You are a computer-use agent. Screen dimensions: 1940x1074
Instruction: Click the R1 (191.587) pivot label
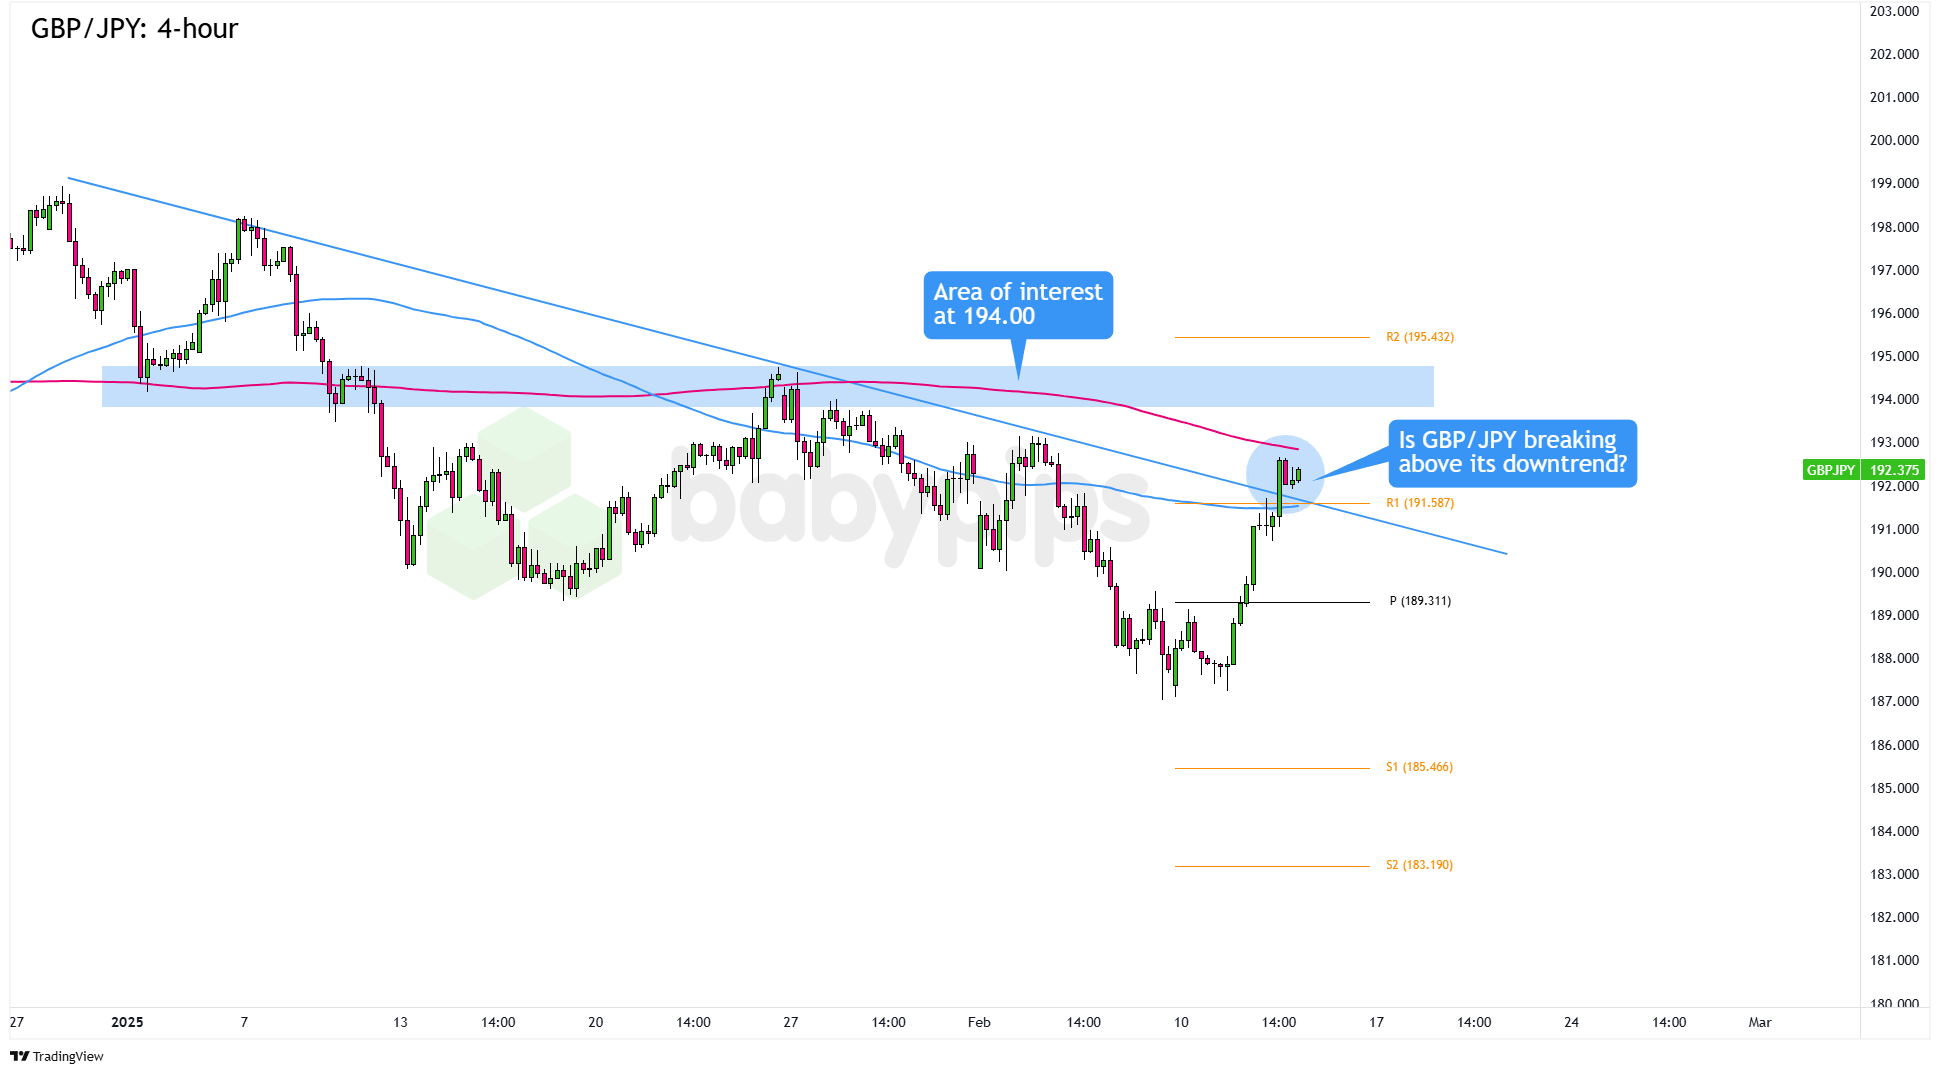(1420, 503)
